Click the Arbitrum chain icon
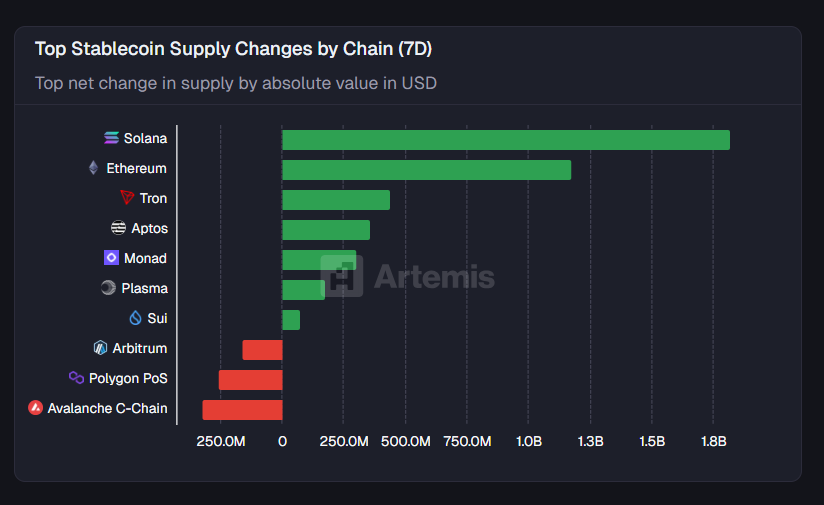Image resolution: width=824 pixels, height=505 pixels. pyautogui.click(x=100, y=348)
